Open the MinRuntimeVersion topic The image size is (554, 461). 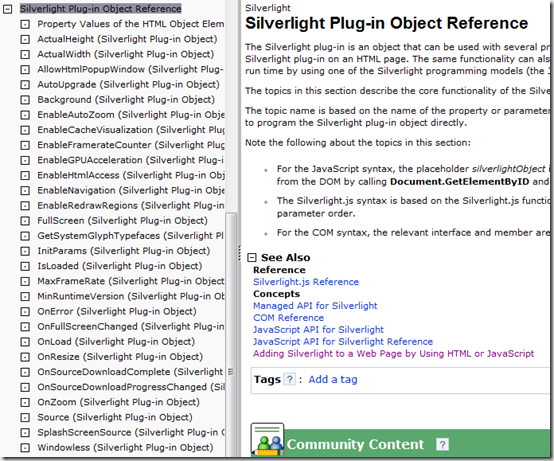pyautogui.click(x=131, y=296)
